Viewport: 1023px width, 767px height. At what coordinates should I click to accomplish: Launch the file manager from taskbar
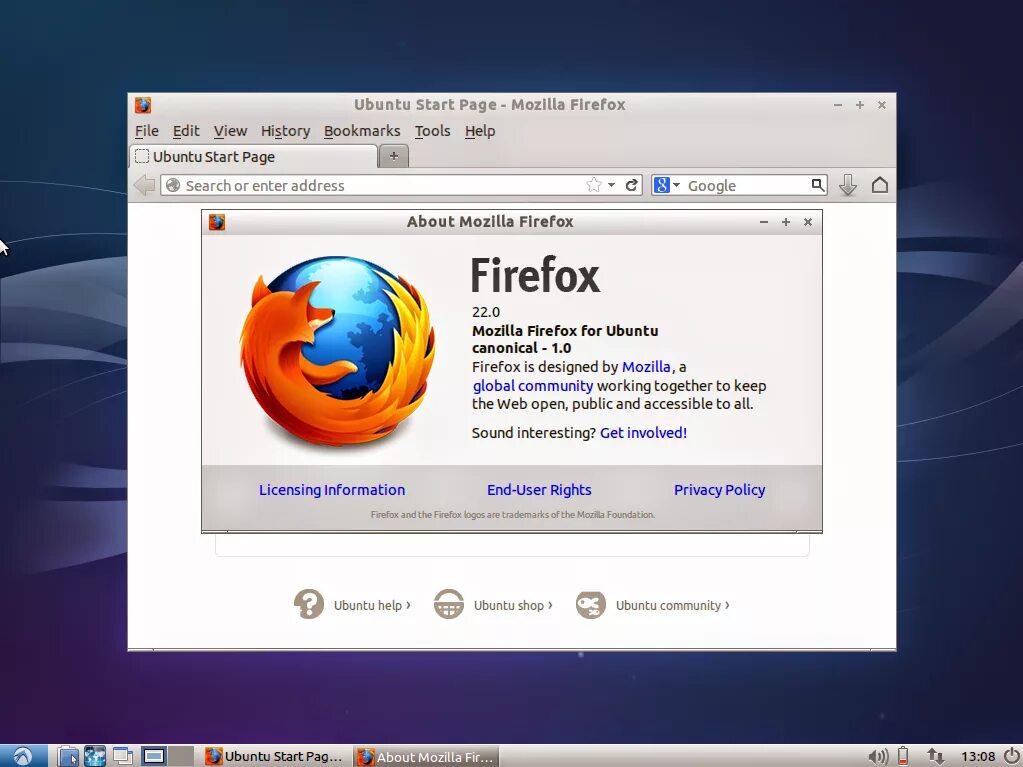click(x=68, y=756)
